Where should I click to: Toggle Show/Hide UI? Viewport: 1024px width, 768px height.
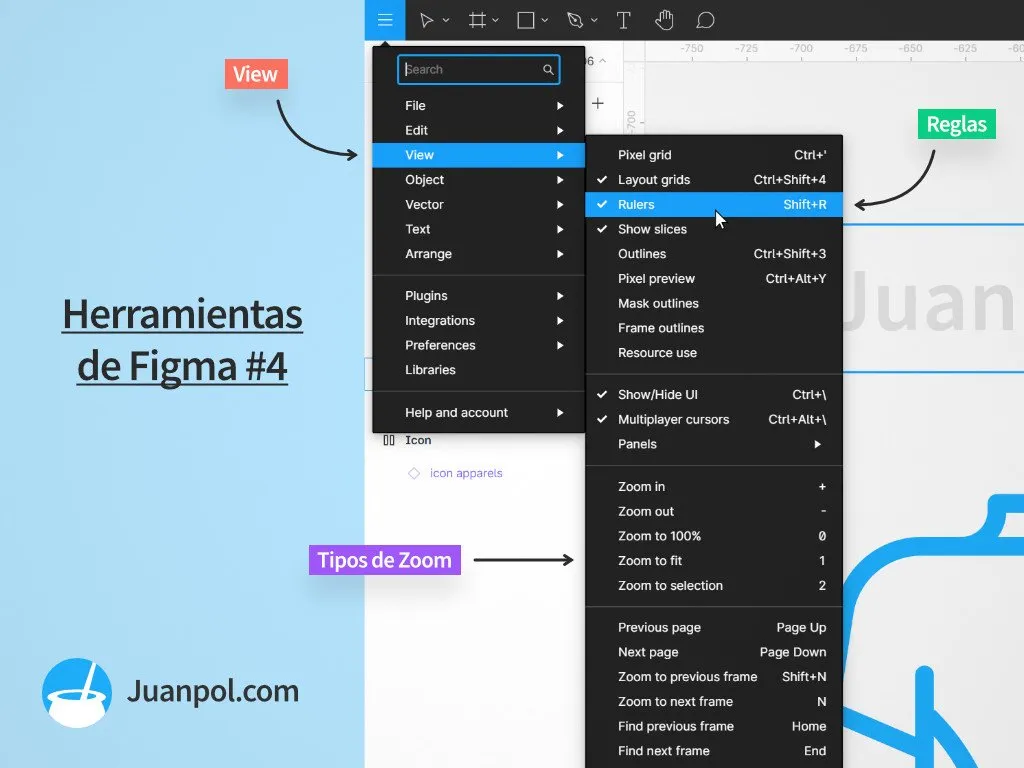pos(714,394)
